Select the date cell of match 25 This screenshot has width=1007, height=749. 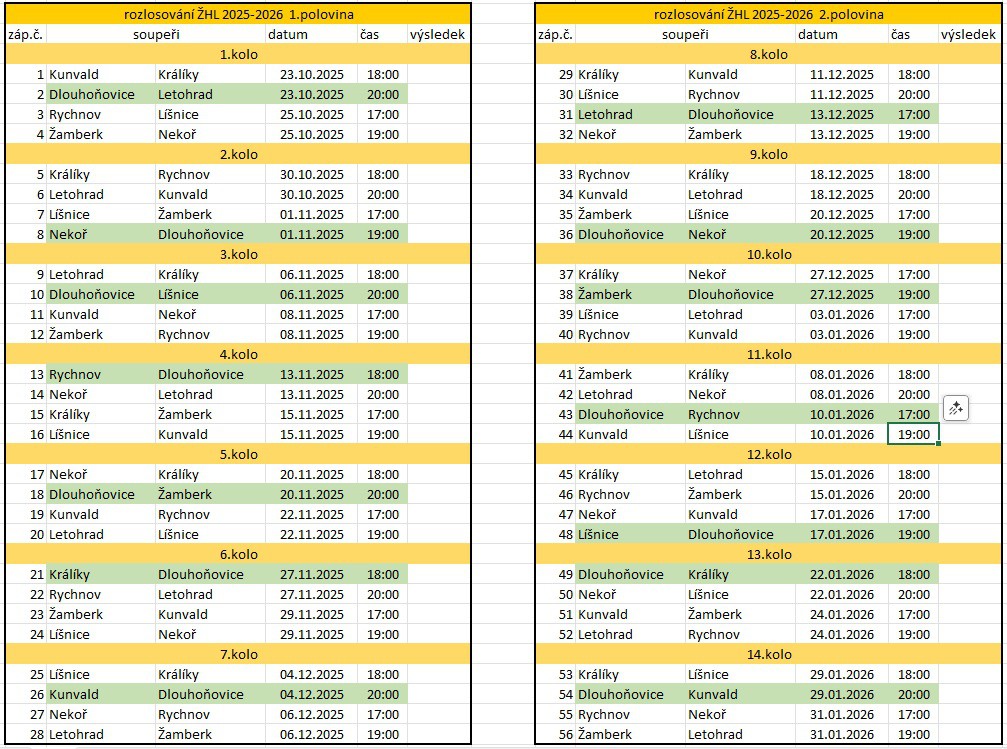pyautogui.click(x=311, y=674)
